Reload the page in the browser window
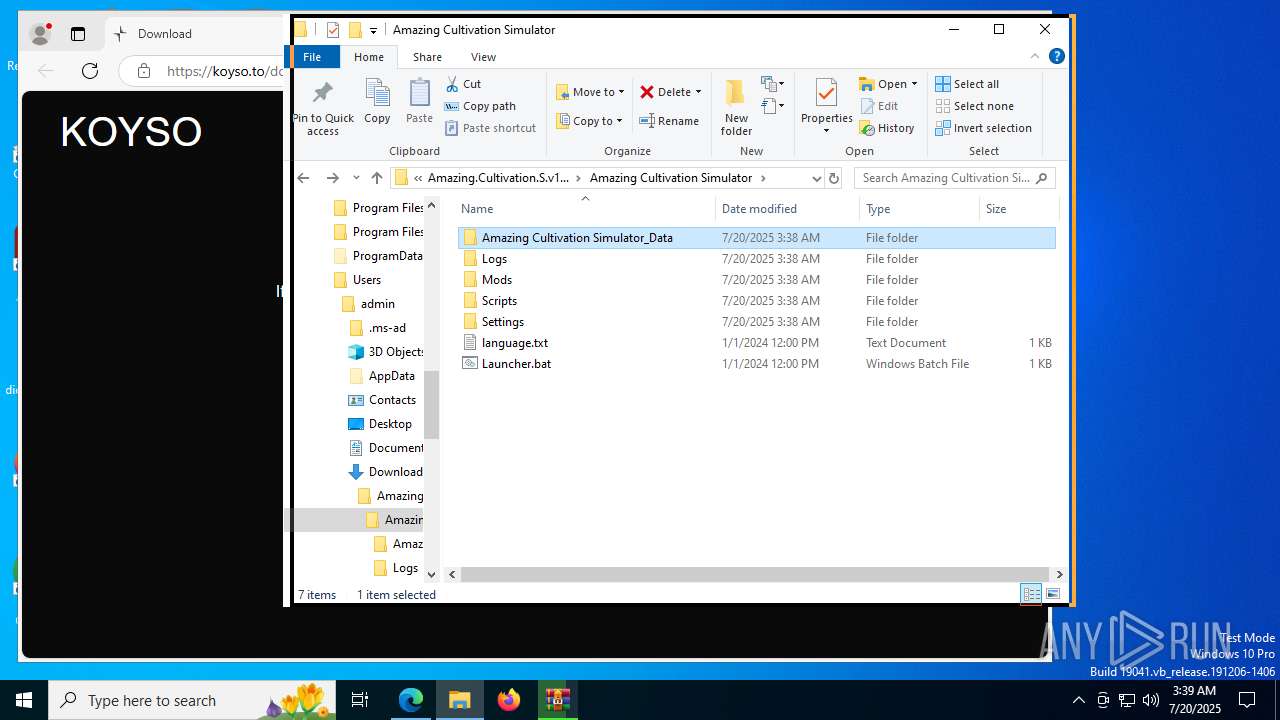This screenshot has height=720, width=1280. pos(90,71)
